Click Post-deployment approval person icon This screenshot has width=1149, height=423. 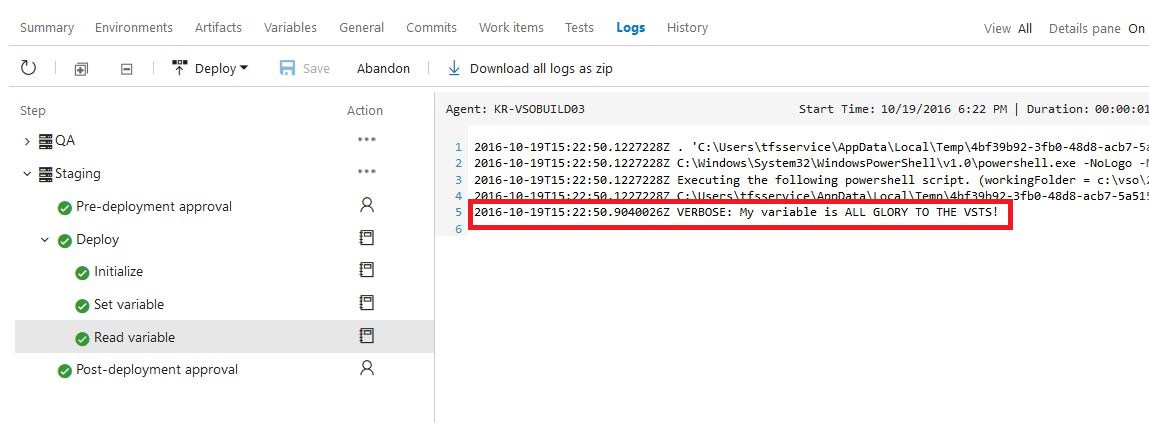pyautogui.click(x=367, y=368)
